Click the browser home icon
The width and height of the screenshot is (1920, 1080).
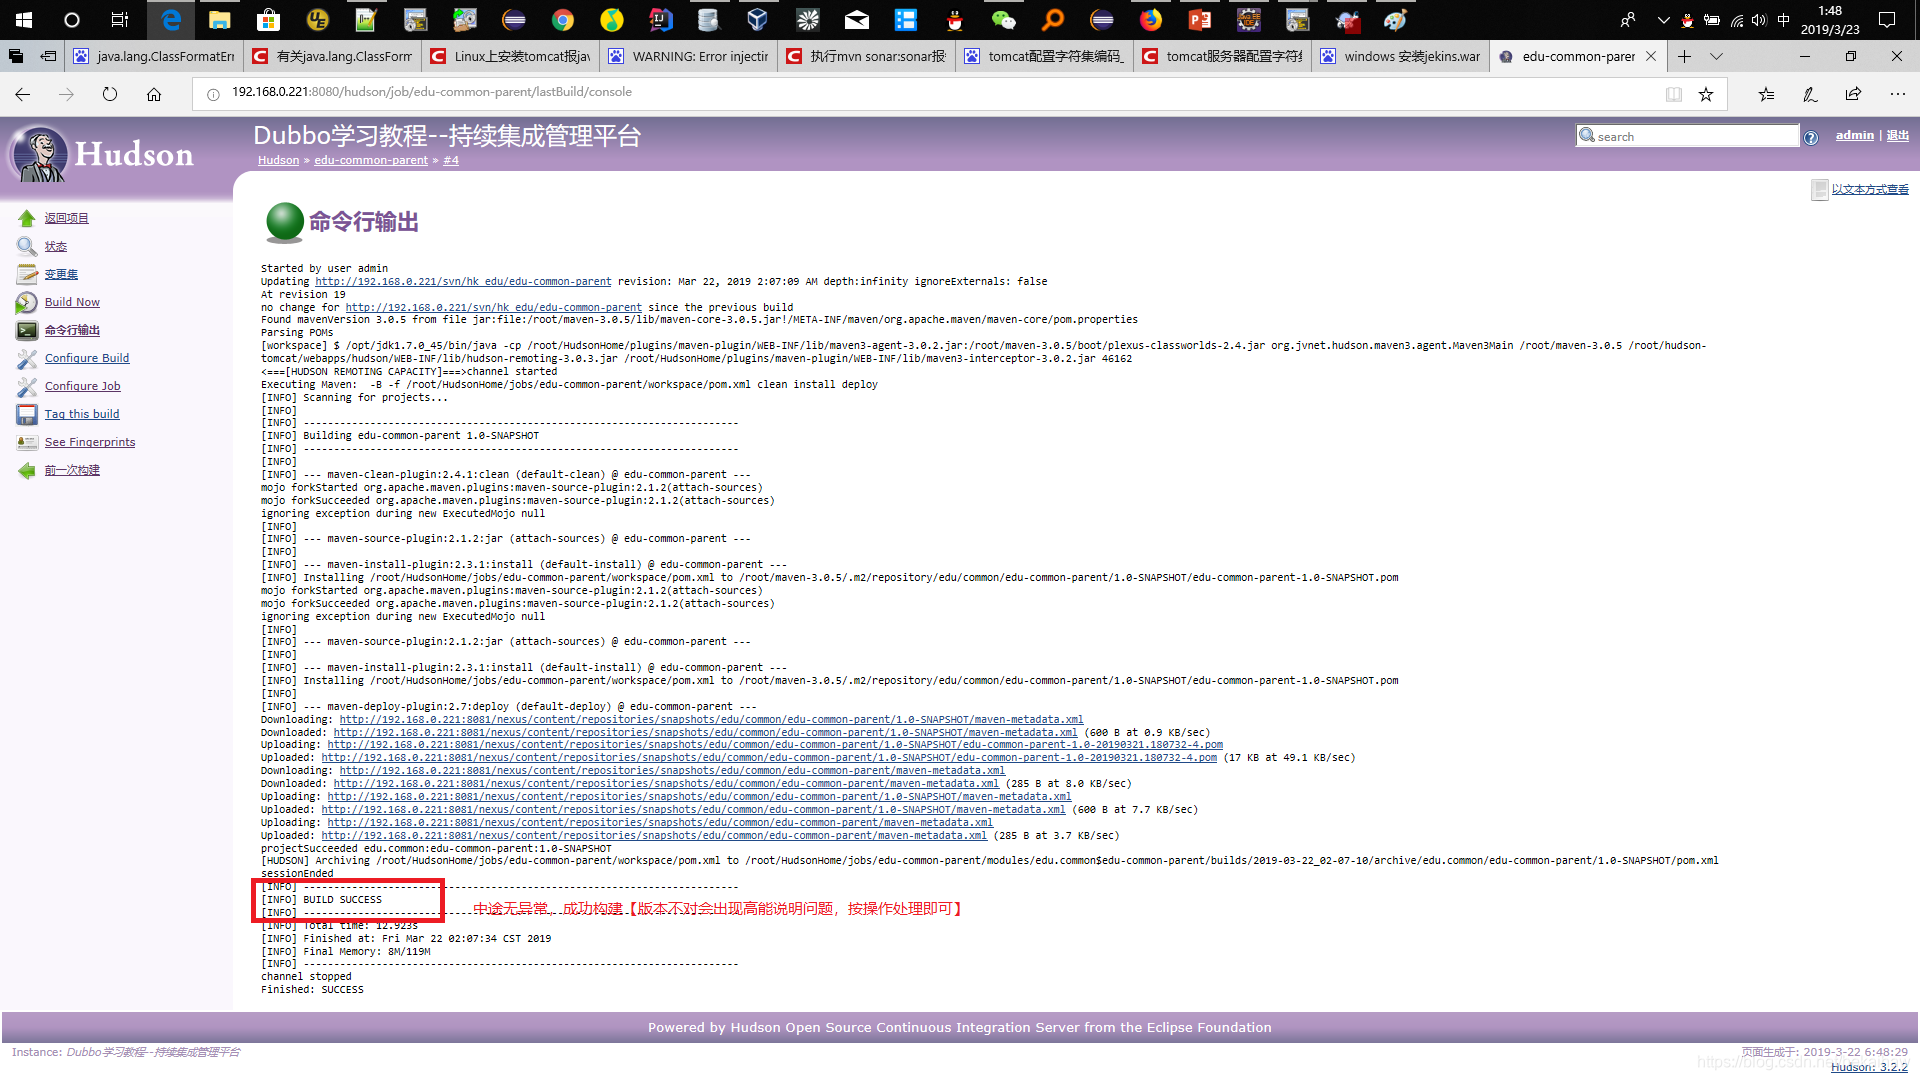[154, 93]
